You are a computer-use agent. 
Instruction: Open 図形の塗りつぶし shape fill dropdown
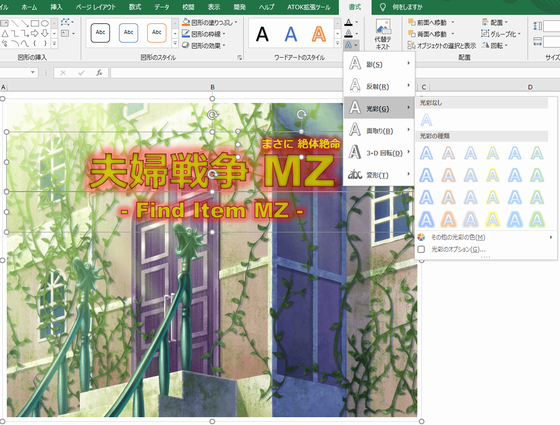209,22
